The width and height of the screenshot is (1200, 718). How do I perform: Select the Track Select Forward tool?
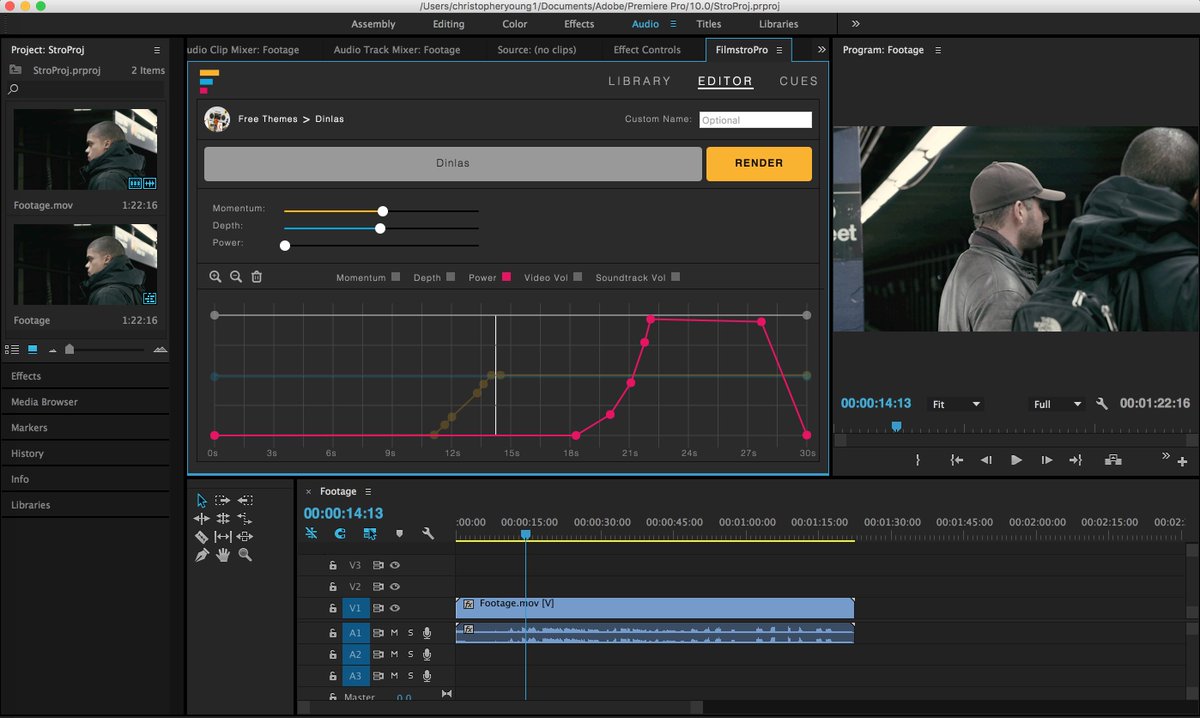pos(222,500)
